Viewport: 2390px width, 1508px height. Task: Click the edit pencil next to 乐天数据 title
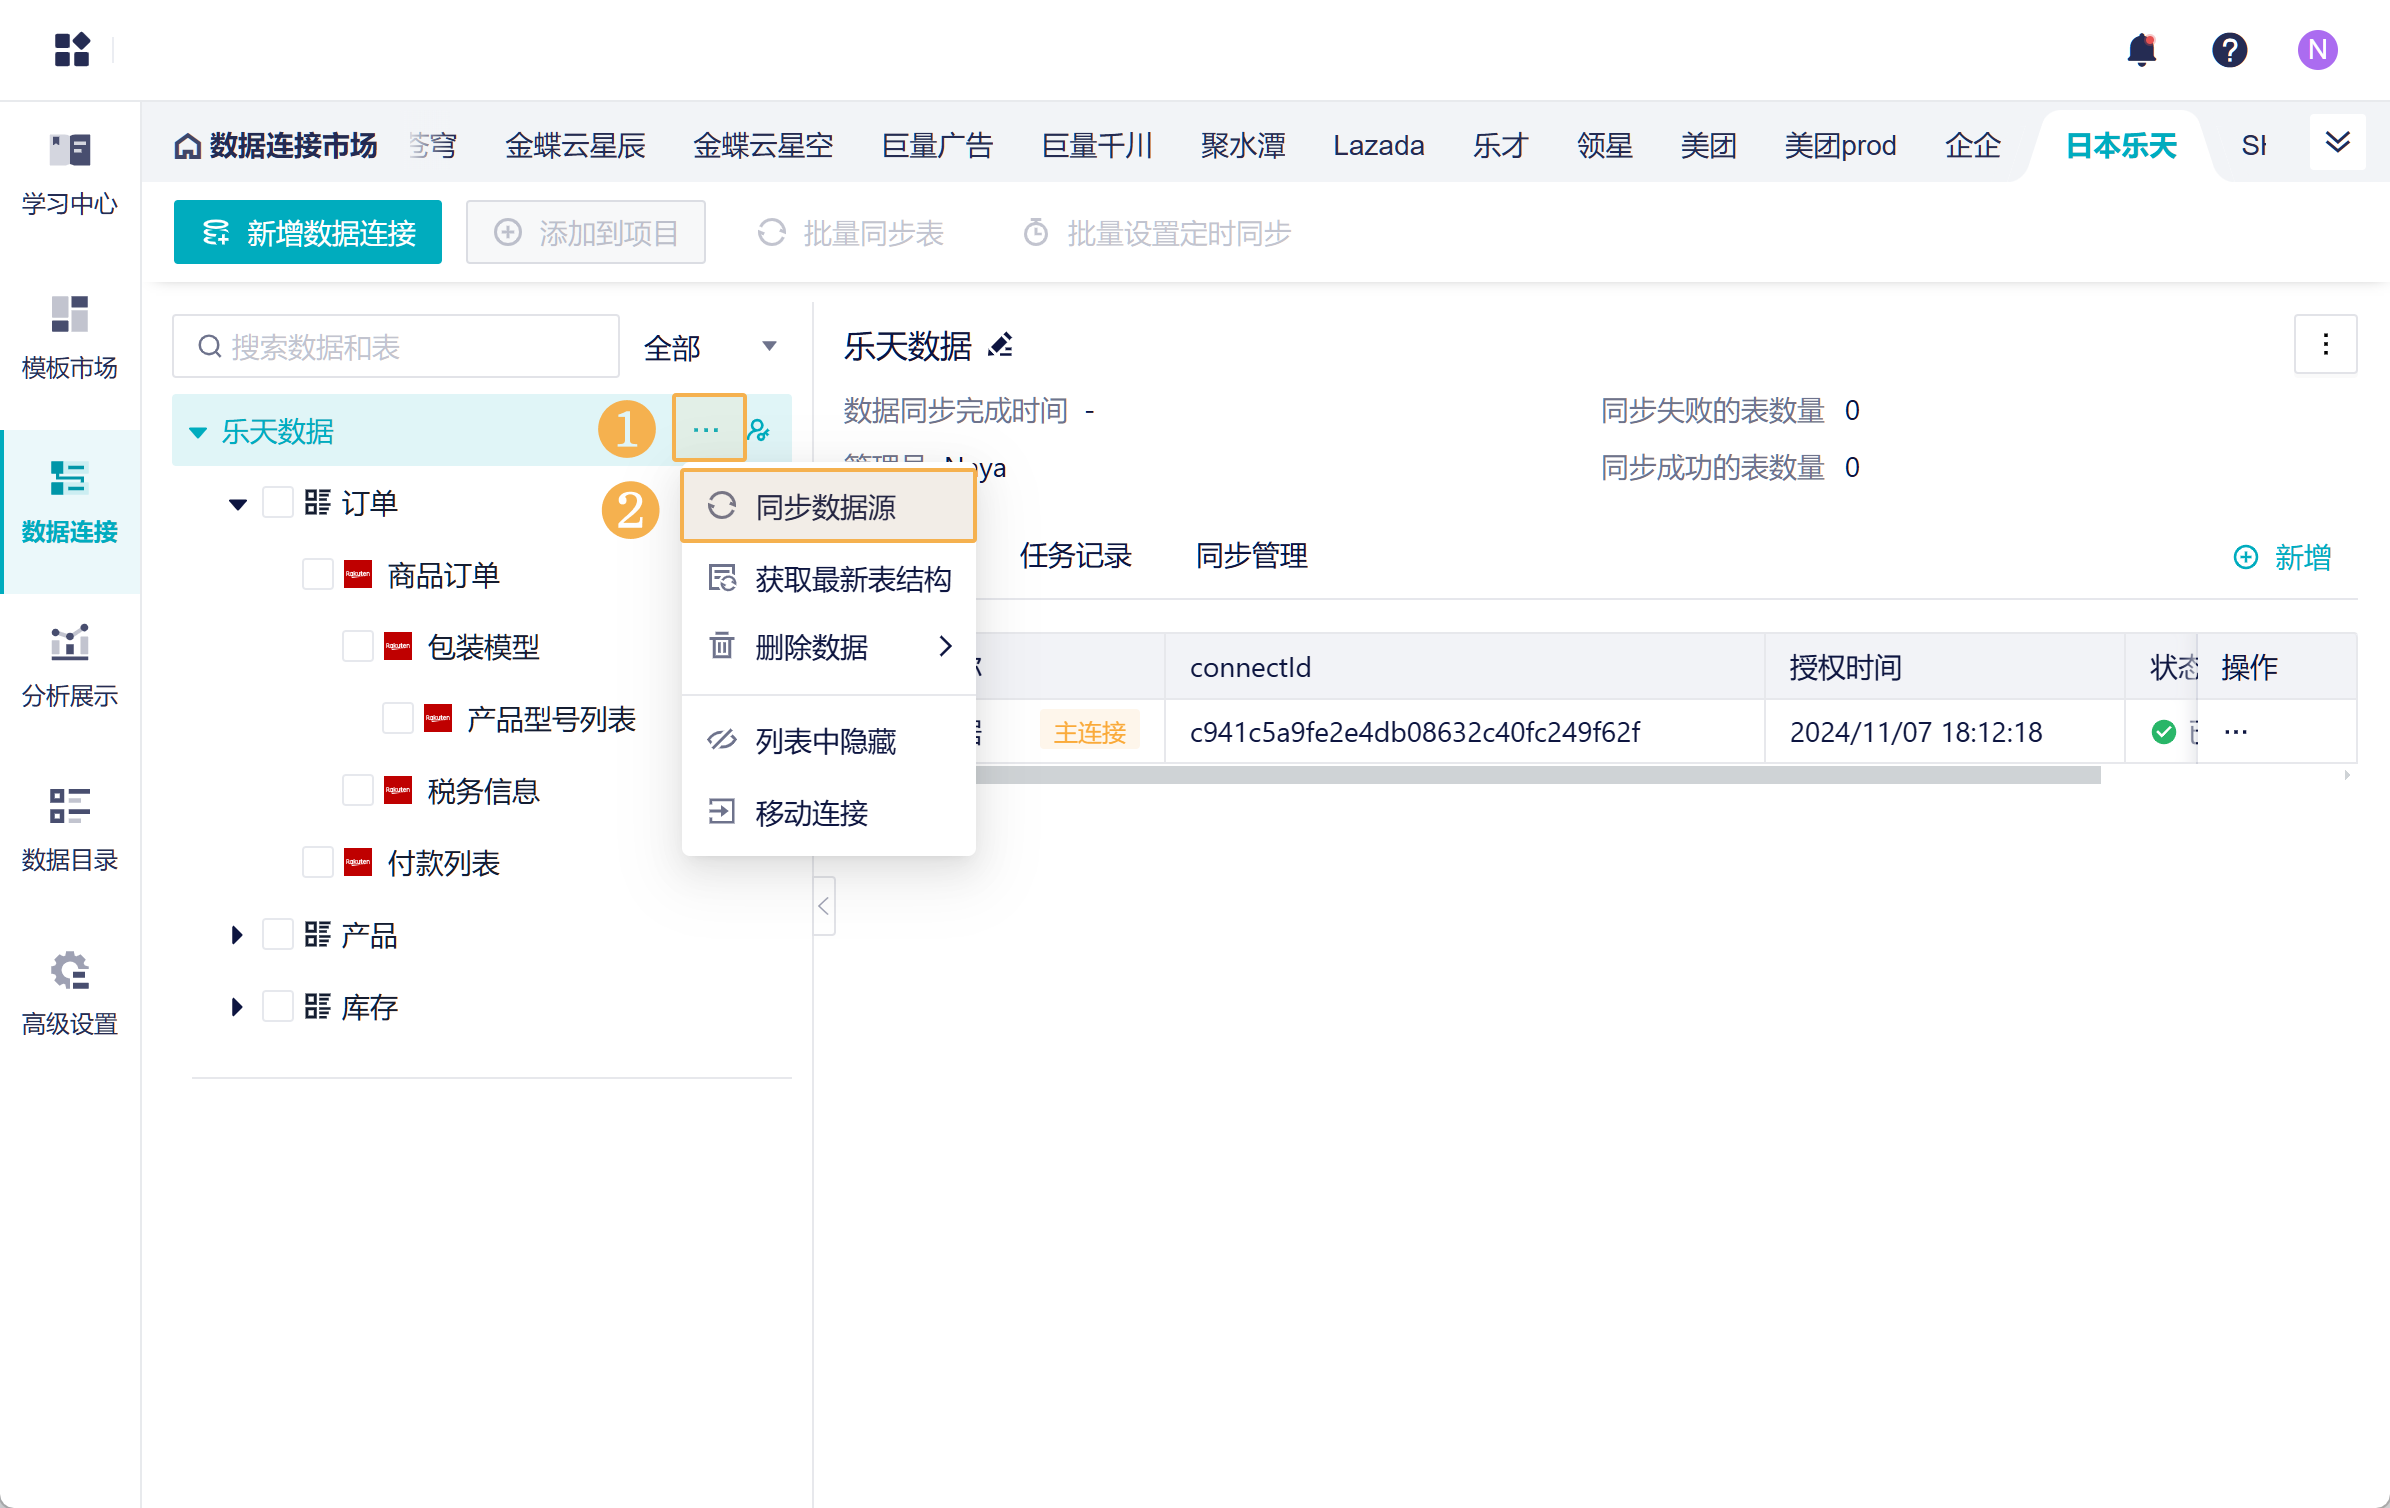(1000, 346)
